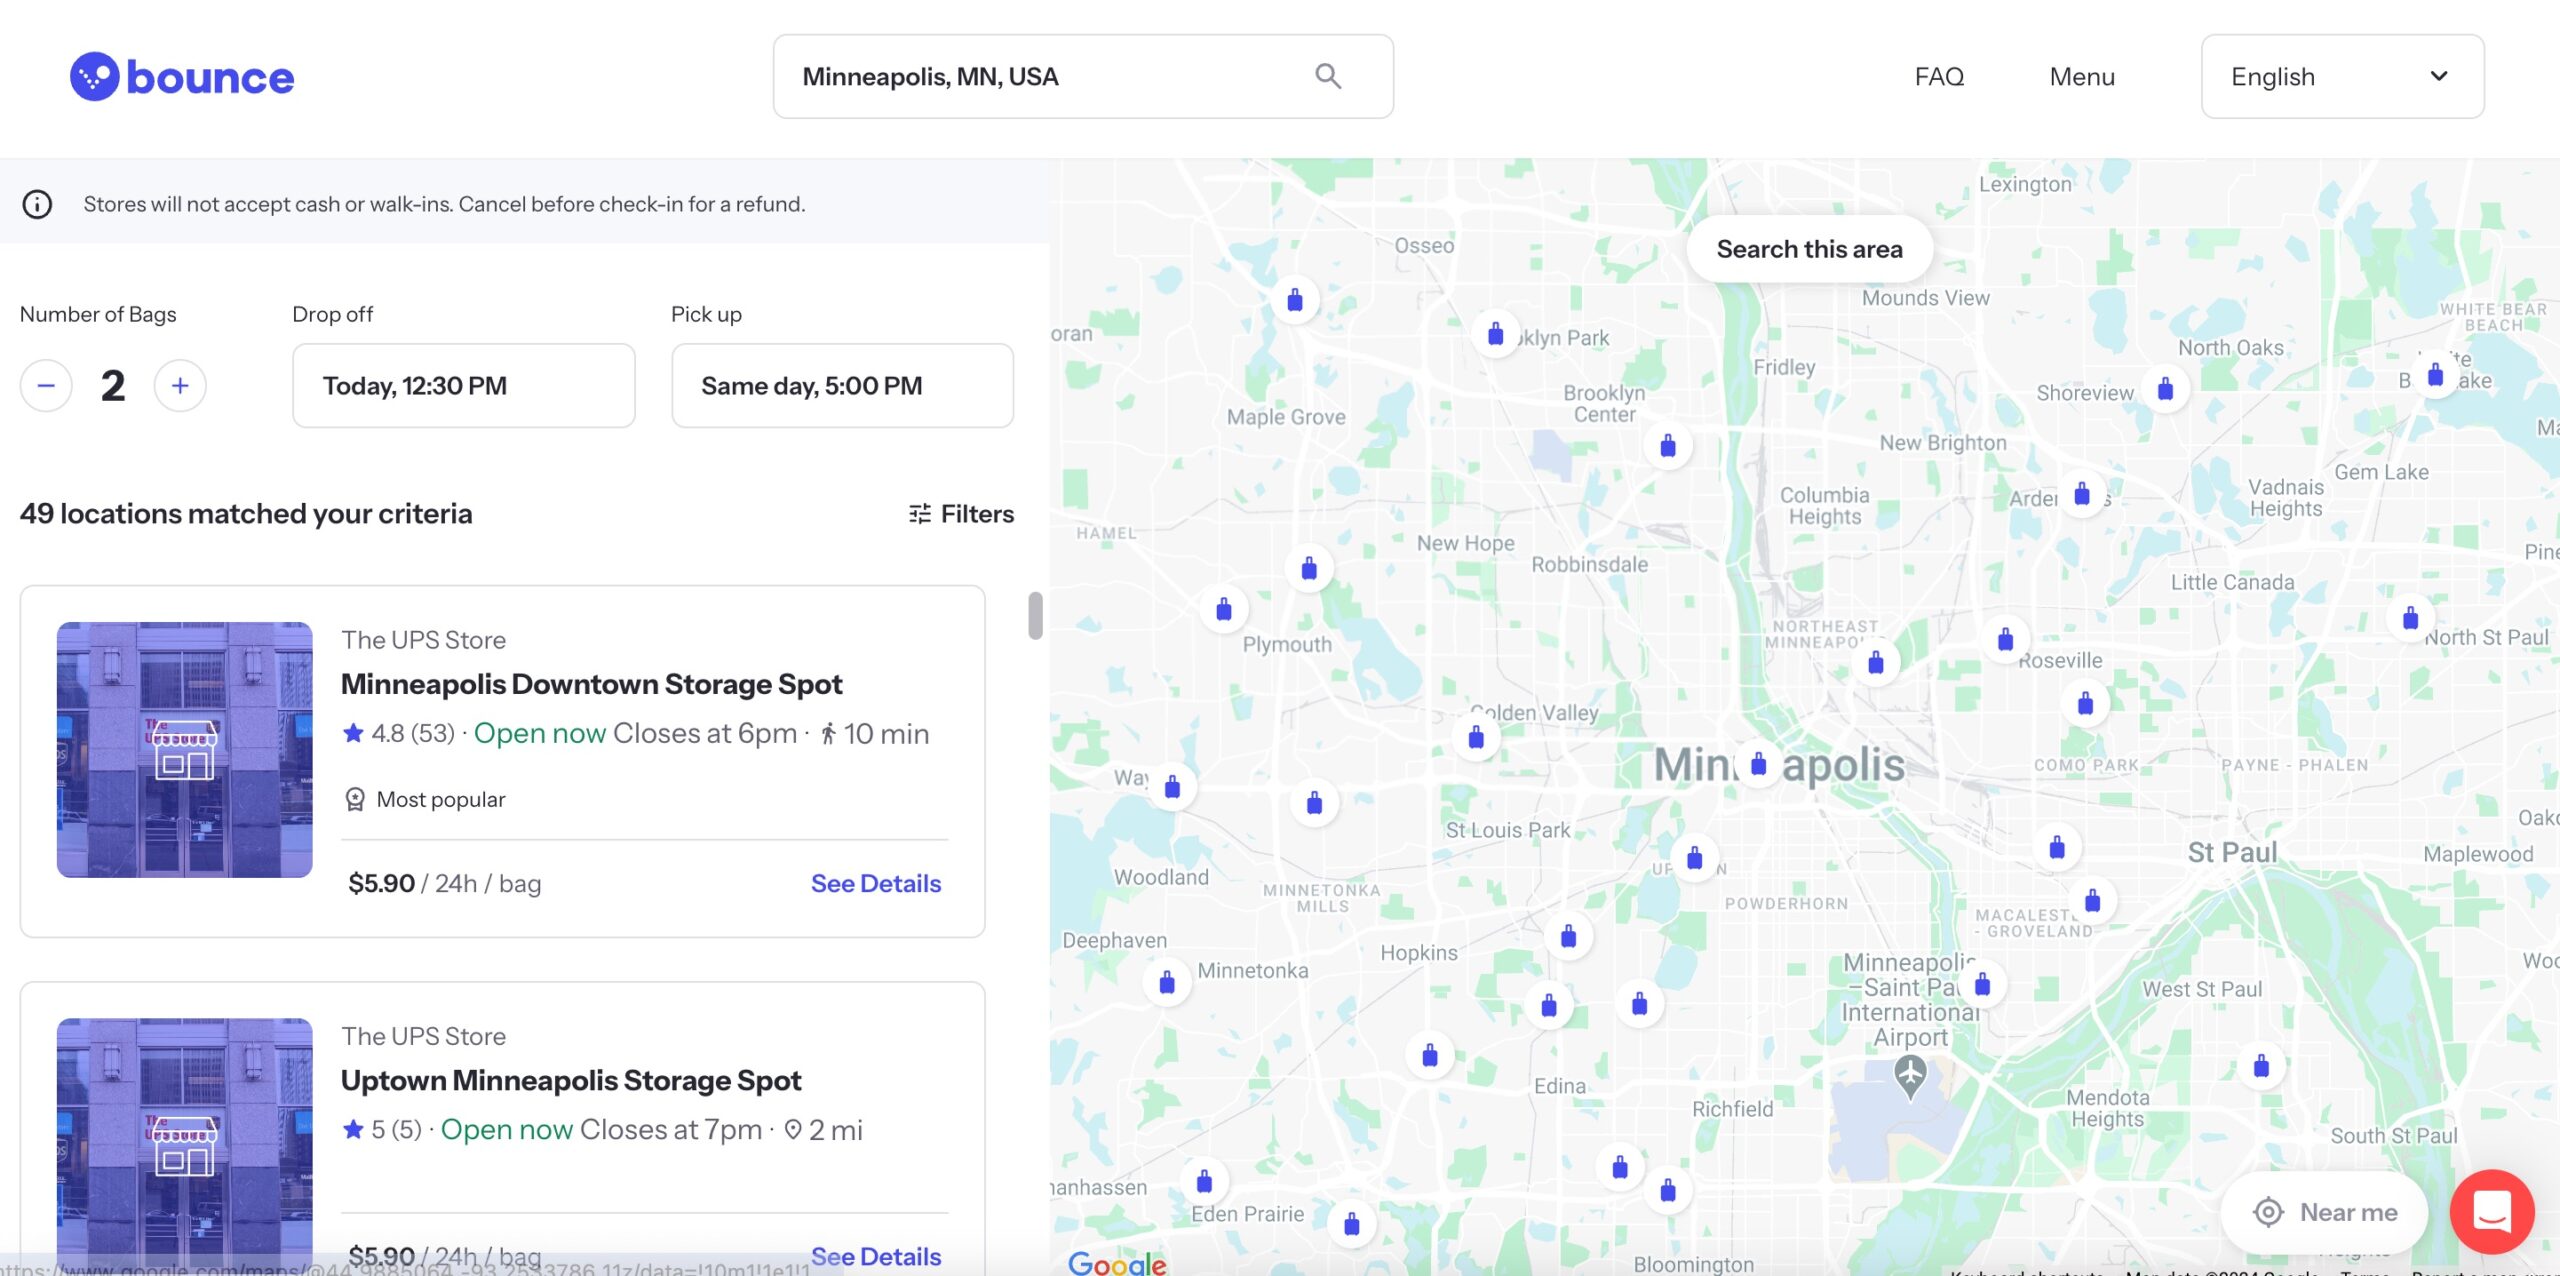See Details for Minneapolis Downtown Storage Spot
The width and height of the screenshot is (2560, 1276).
pyautogui.click(x=875, y=883)
